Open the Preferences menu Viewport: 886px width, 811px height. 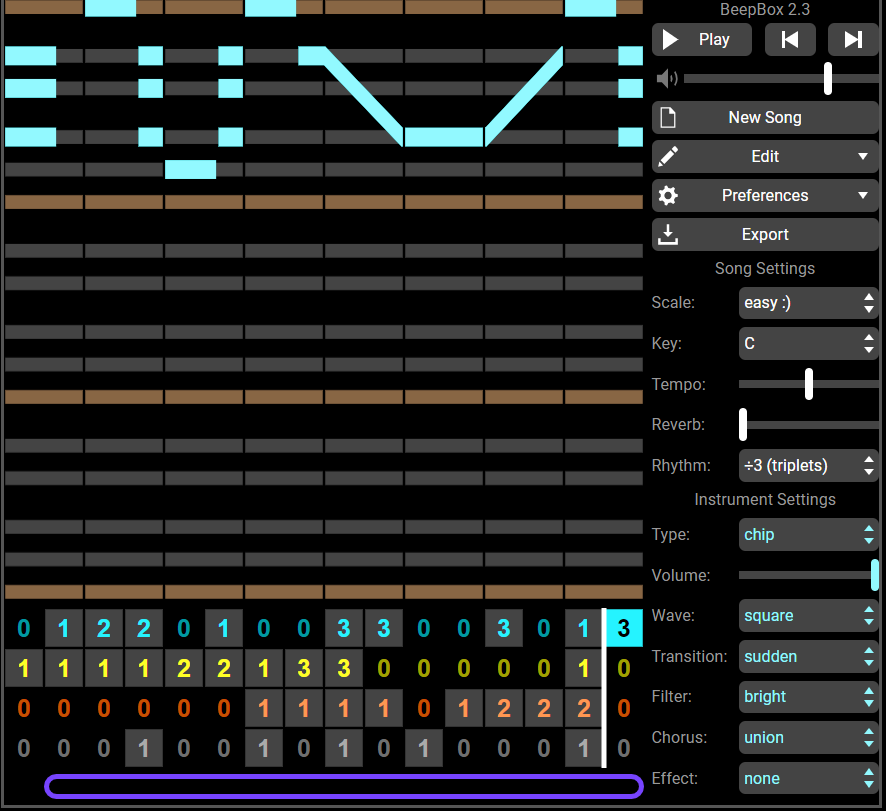point(765,196)
